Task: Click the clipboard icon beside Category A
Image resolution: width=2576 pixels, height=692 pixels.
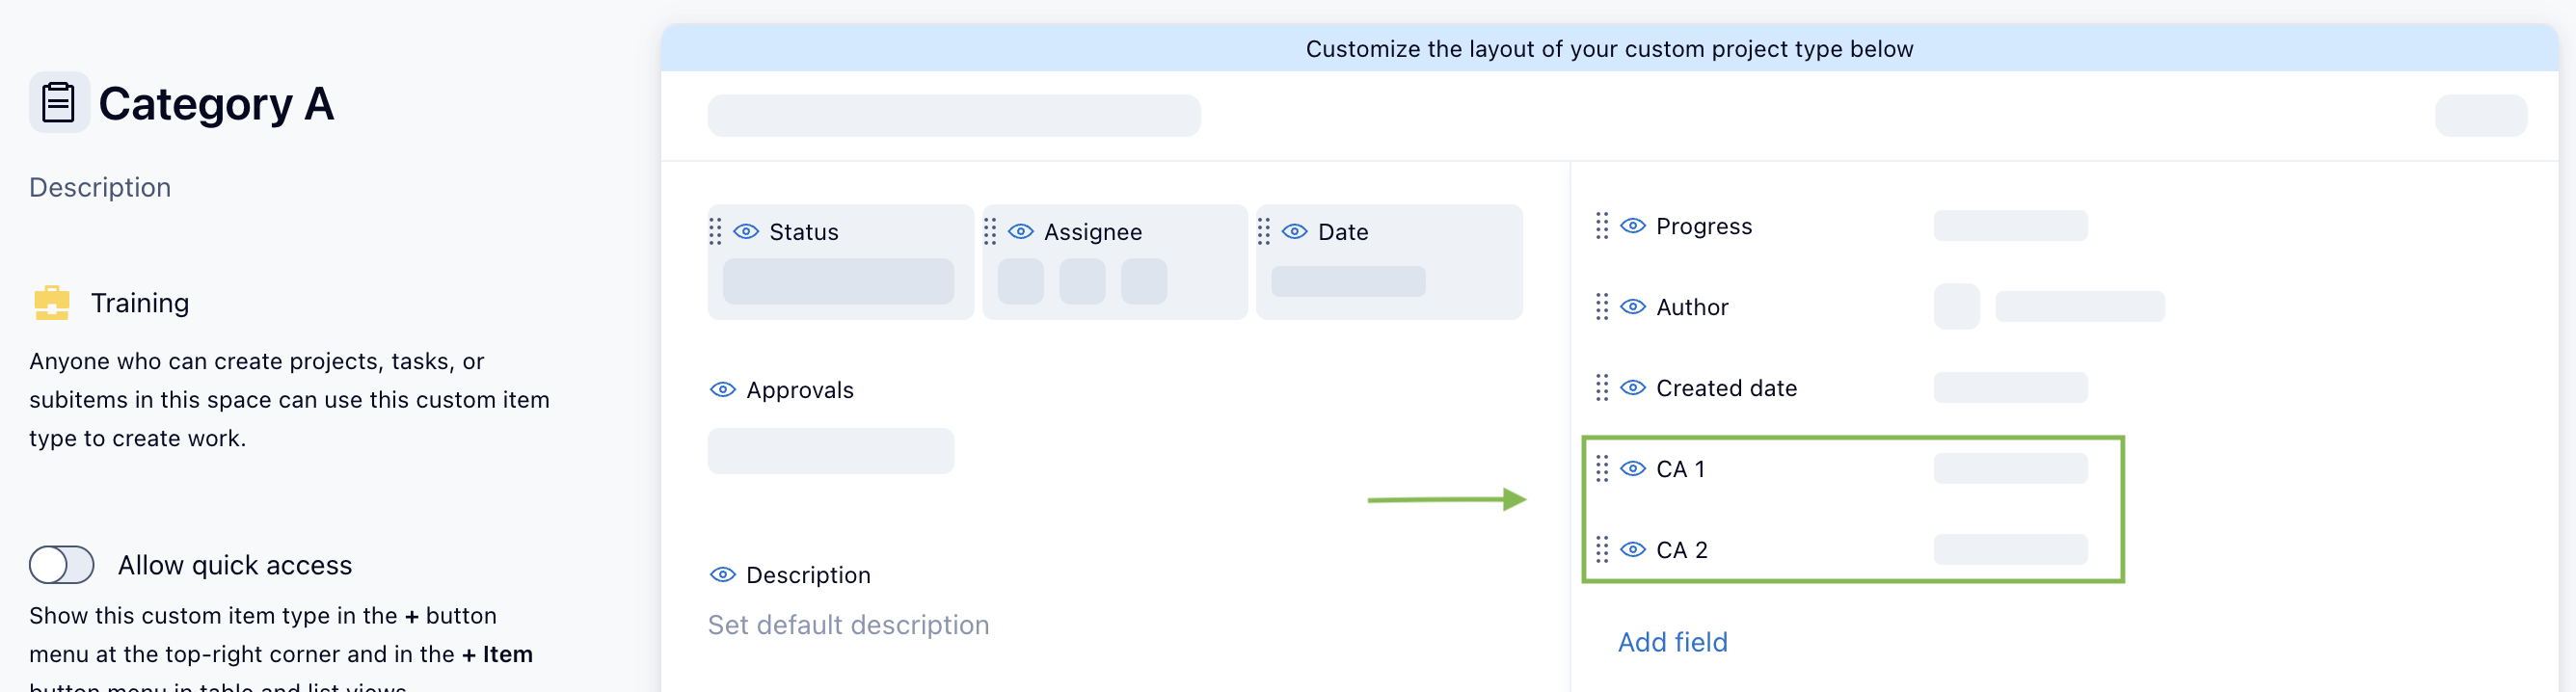Action: pyautogui.click(x=58, y=102)
